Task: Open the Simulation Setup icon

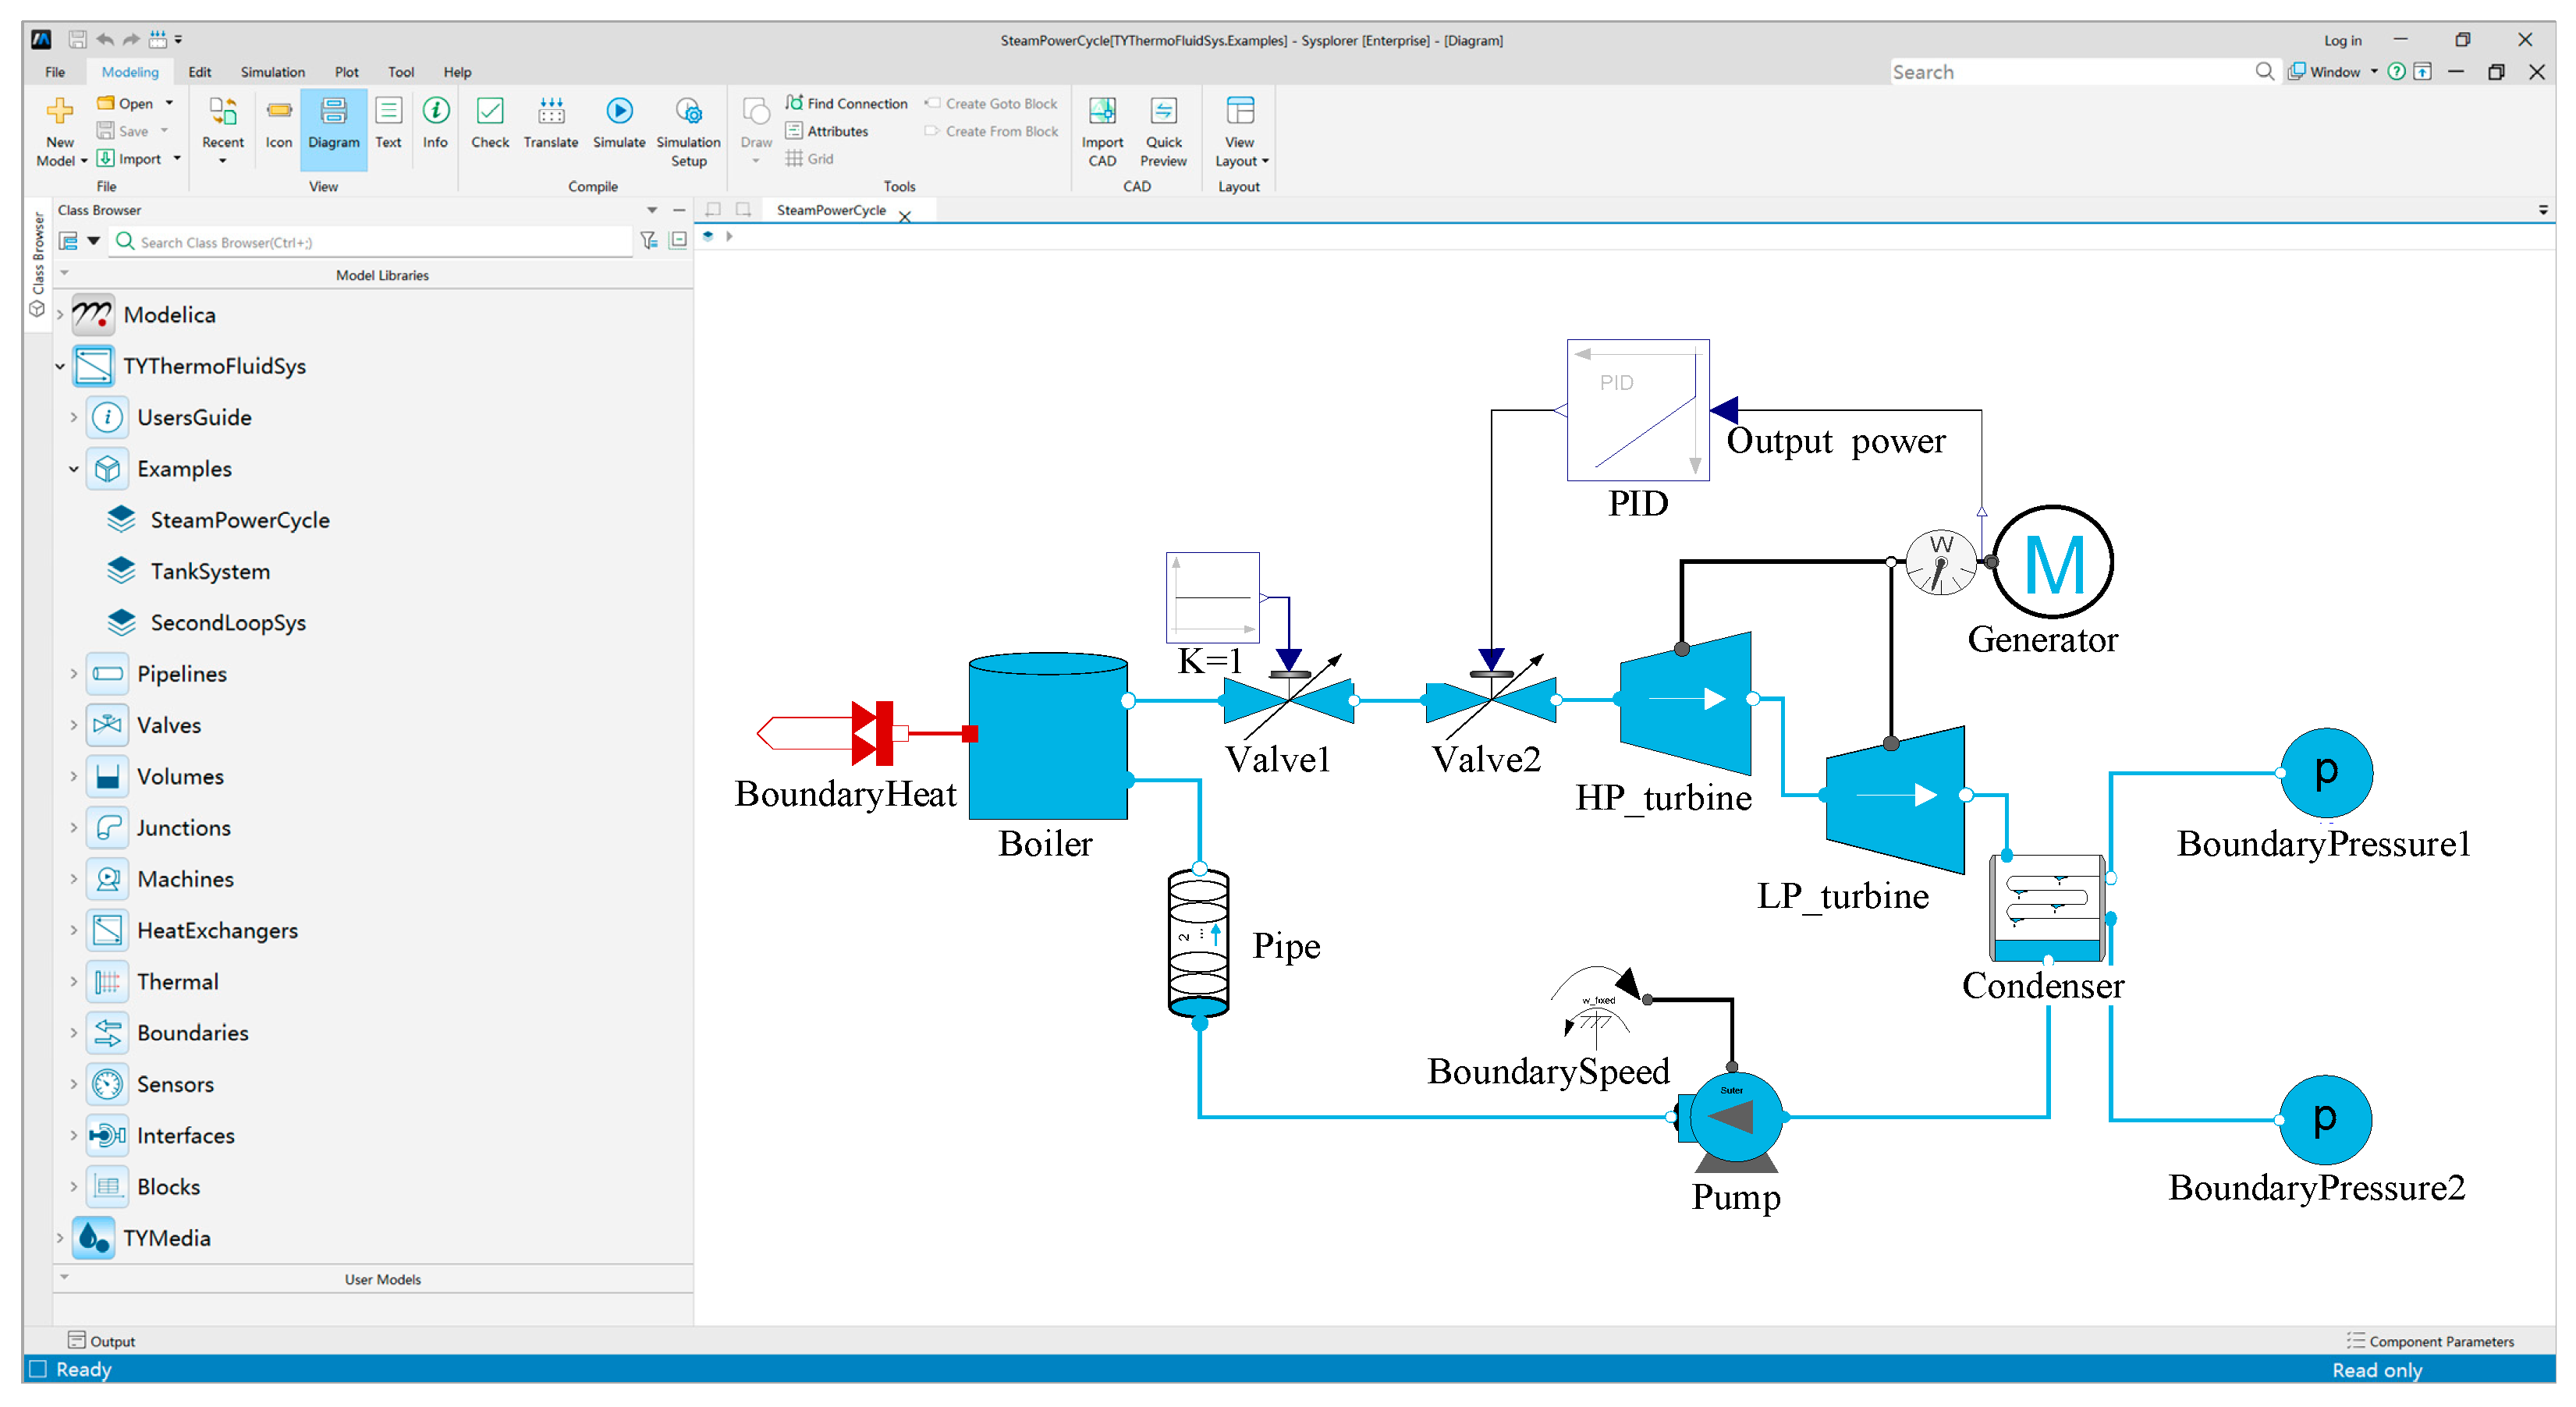Action: click(688, 112)
